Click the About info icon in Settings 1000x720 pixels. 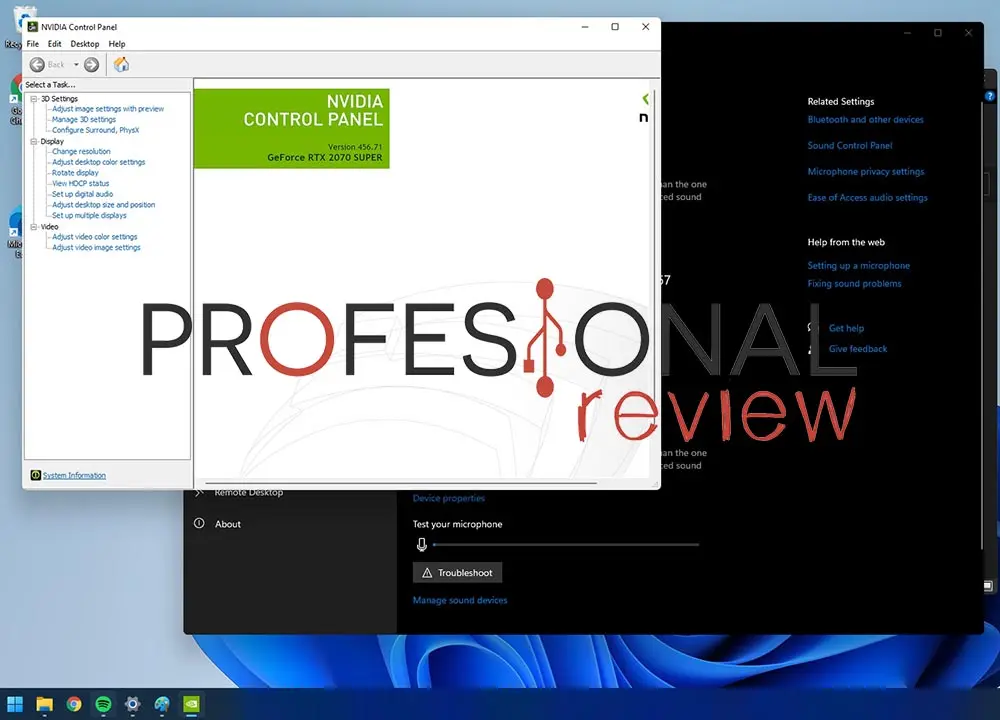199,524
